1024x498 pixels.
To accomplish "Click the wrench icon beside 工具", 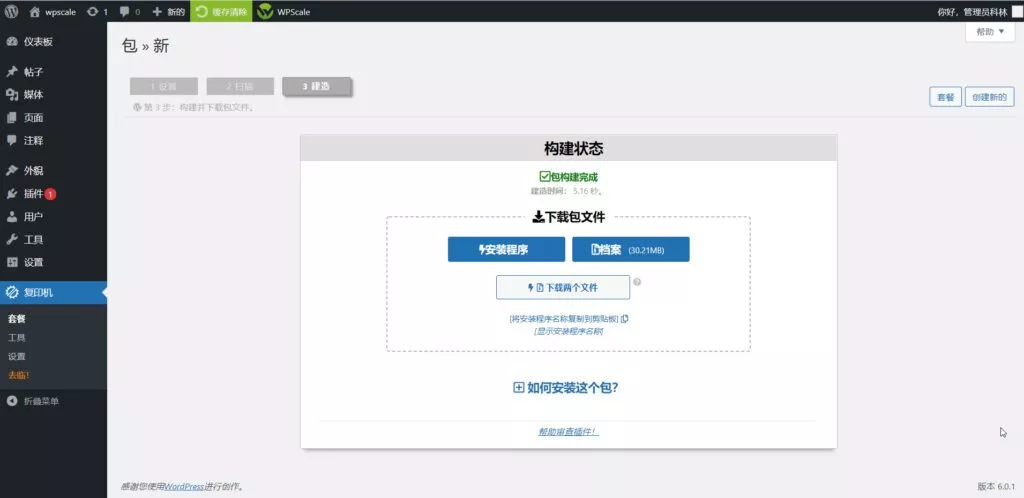I will [12, 240].
